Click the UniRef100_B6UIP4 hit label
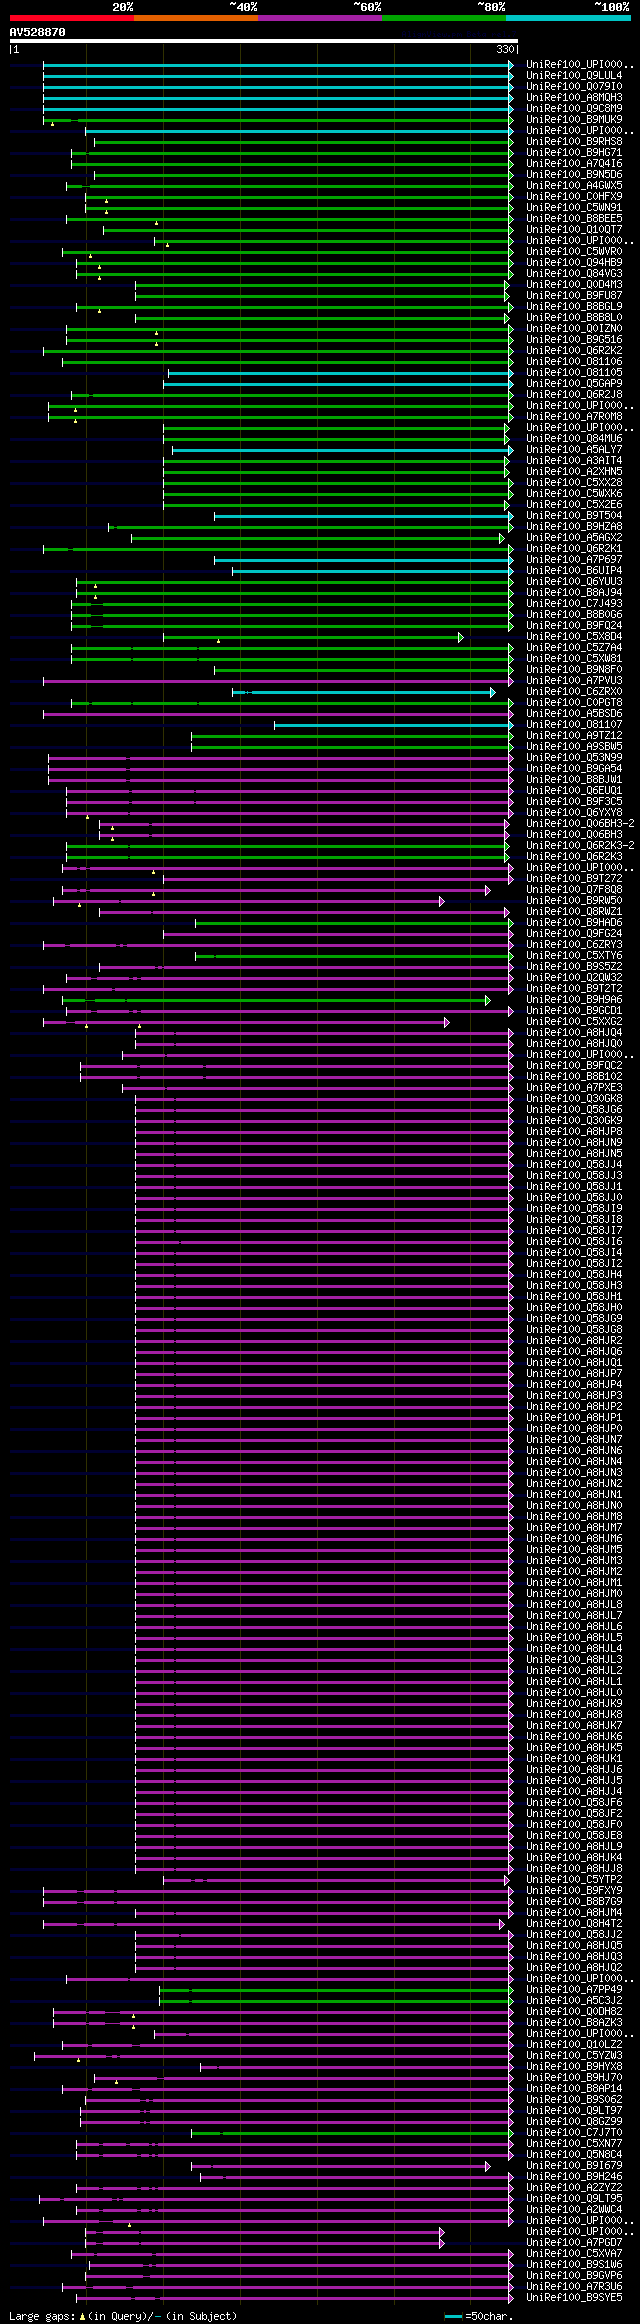Image resolution: width=640 pixels, height=2324 pixels. click(x=574, y=570)
